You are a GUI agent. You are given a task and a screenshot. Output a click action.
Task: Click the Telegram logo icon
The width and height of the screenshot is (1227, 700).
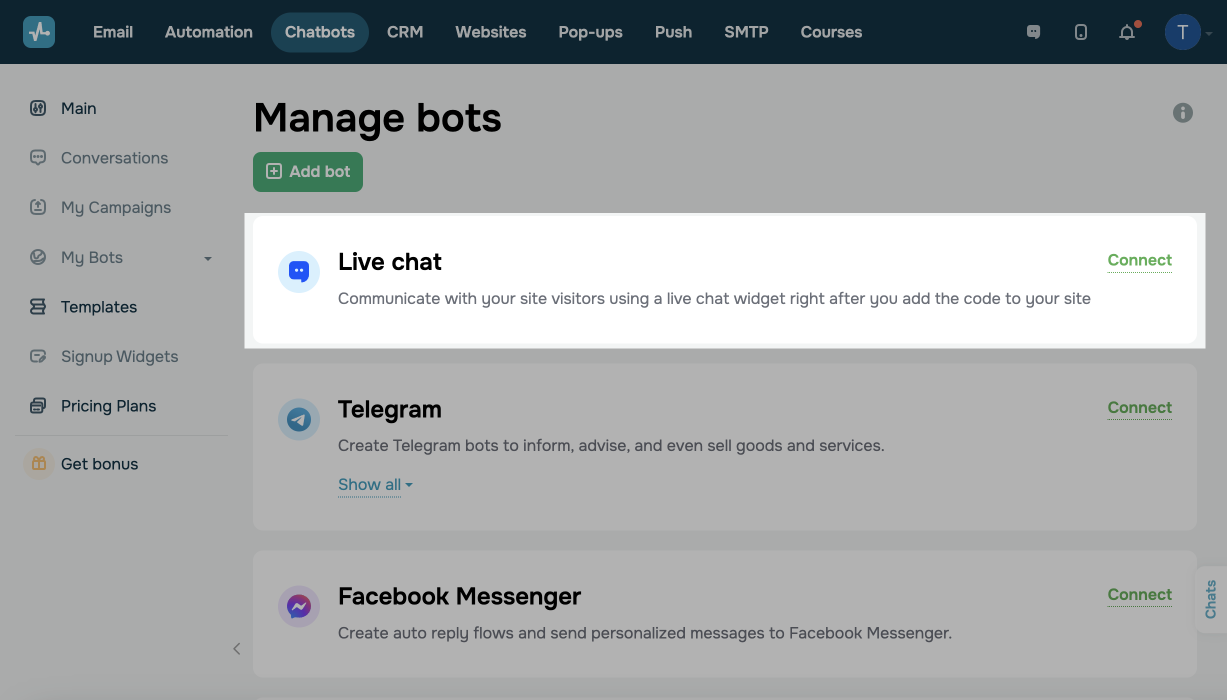(x=298, y=420)
